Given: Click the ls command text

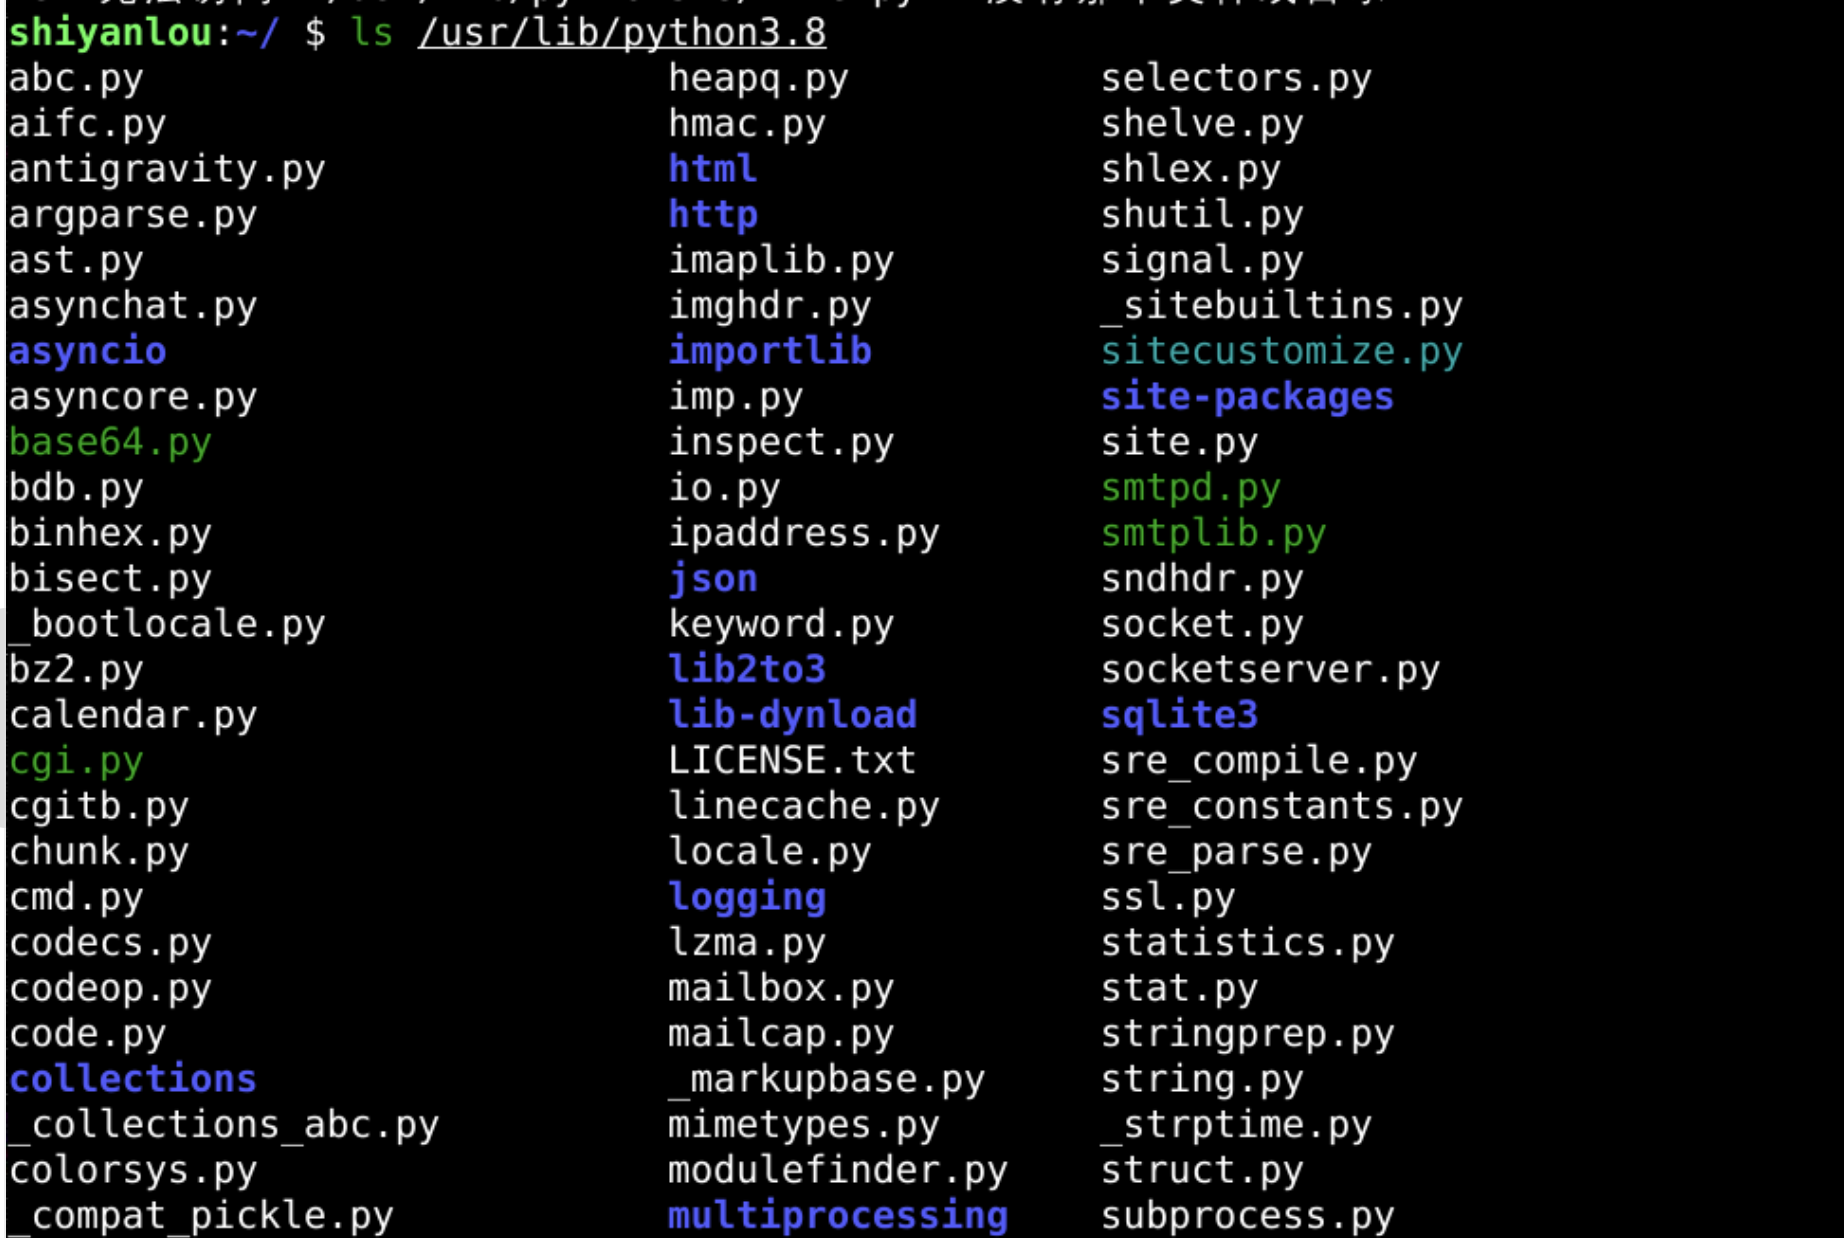Looking at the screenshot, I should (x=372, y=33).
